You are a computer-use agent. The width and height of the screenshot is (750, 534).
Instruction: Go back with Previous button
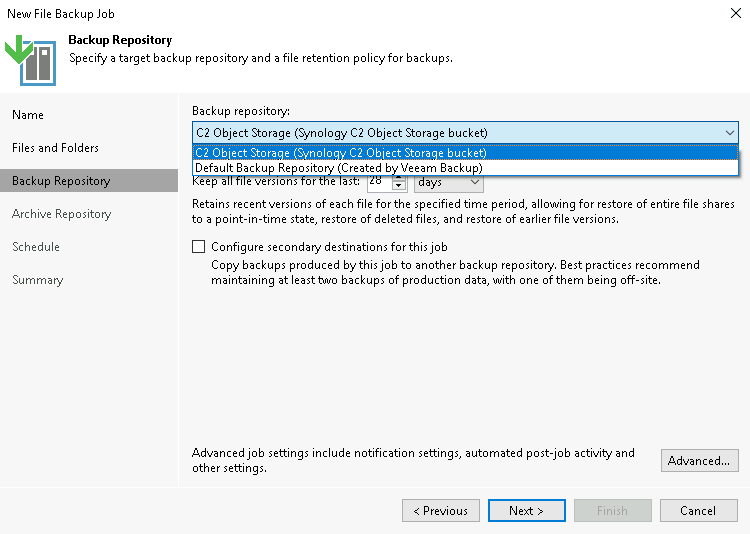click(441, 511)
